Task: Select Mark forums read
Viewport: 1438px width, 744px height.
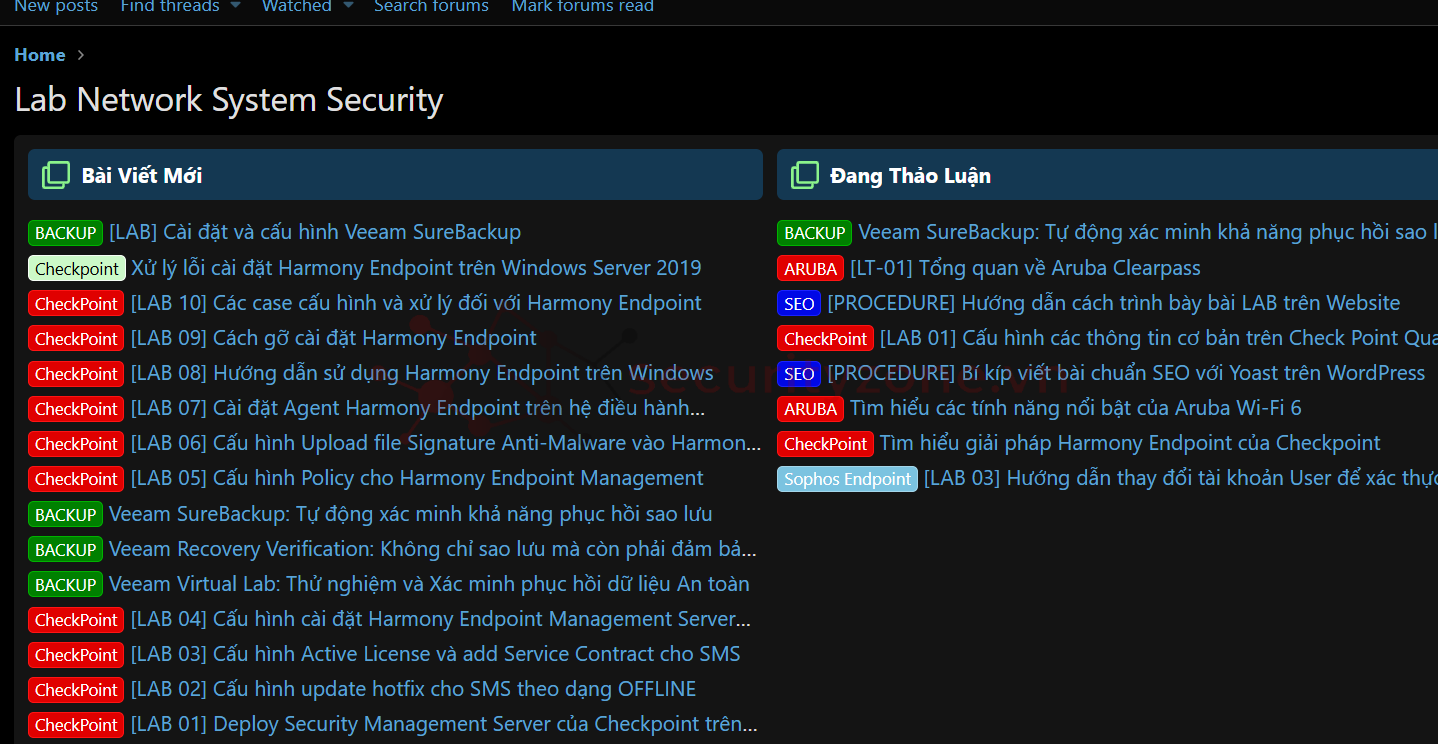Action: point(583,6)
